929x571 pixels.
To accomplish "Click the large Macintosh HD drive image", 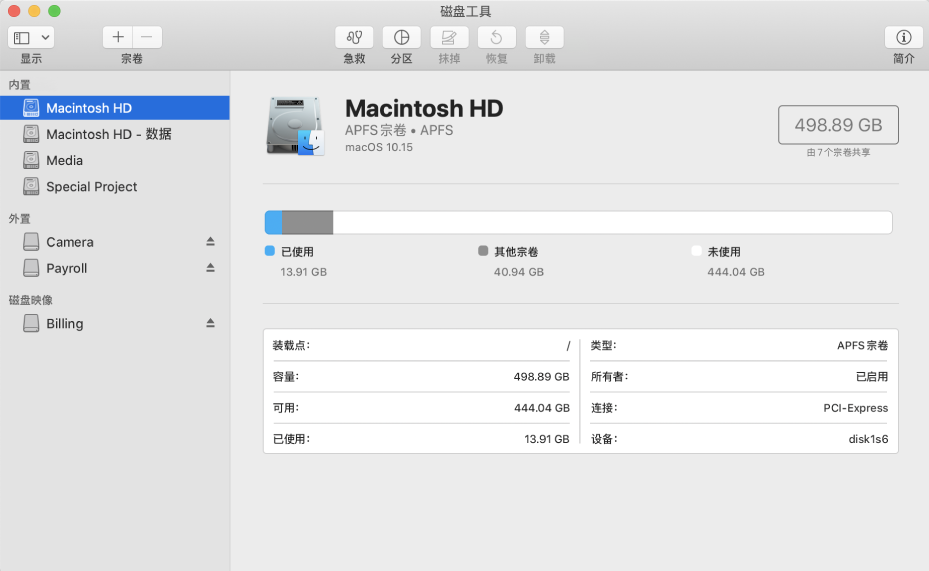I will tap(296, 127).
